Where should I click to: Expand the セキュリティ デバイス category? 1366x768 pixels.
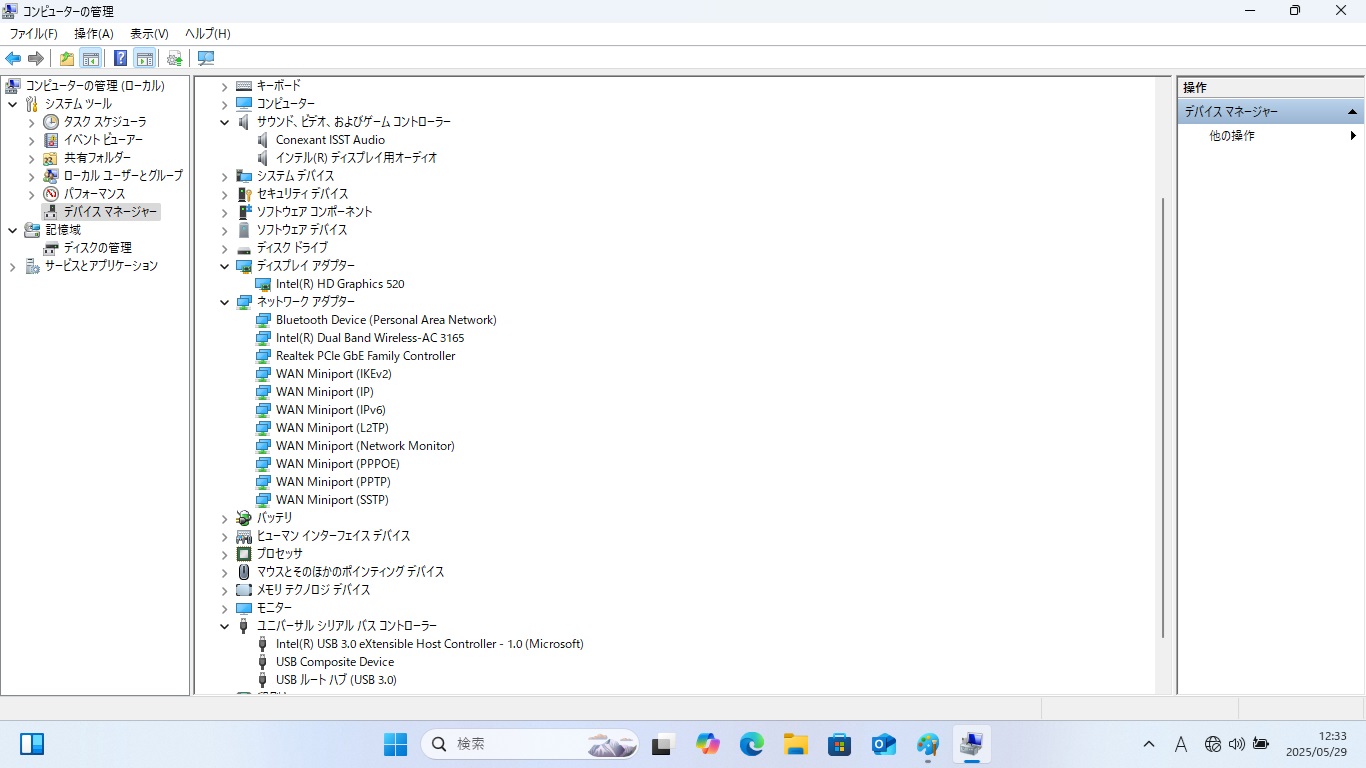[x=225, y=194]
